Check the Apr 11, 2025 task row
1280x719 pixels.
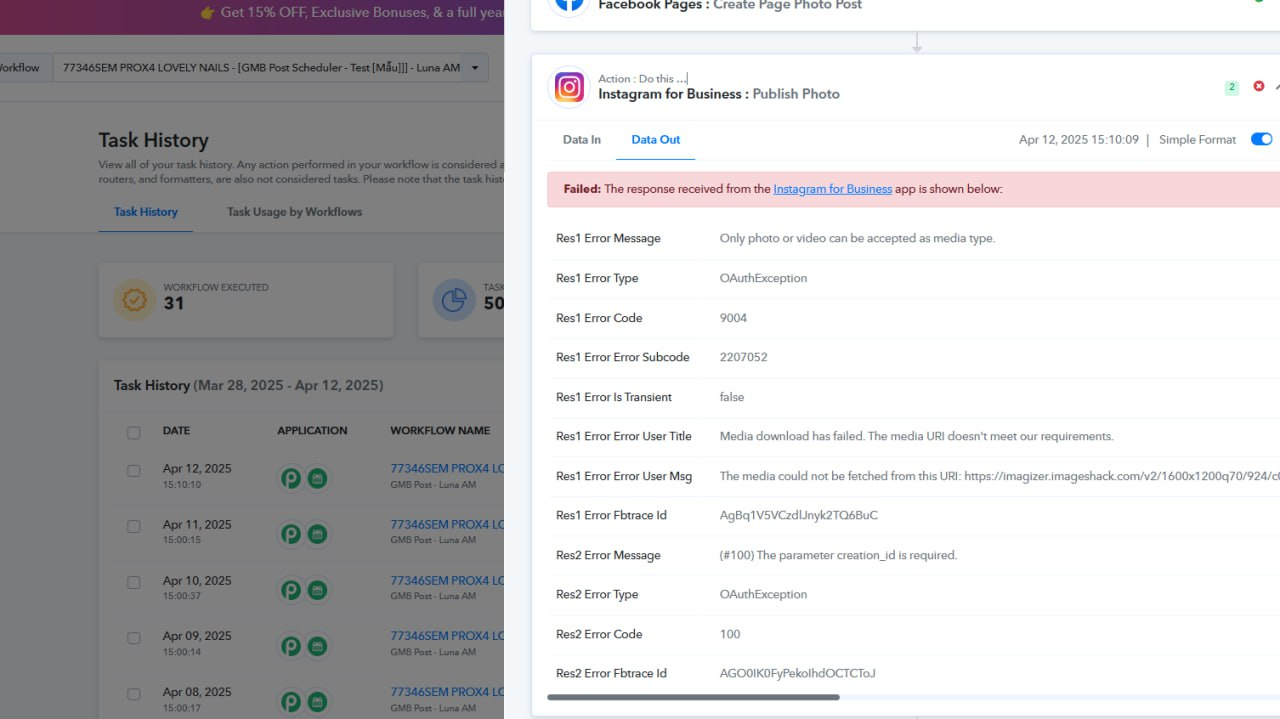click(134, 527)
